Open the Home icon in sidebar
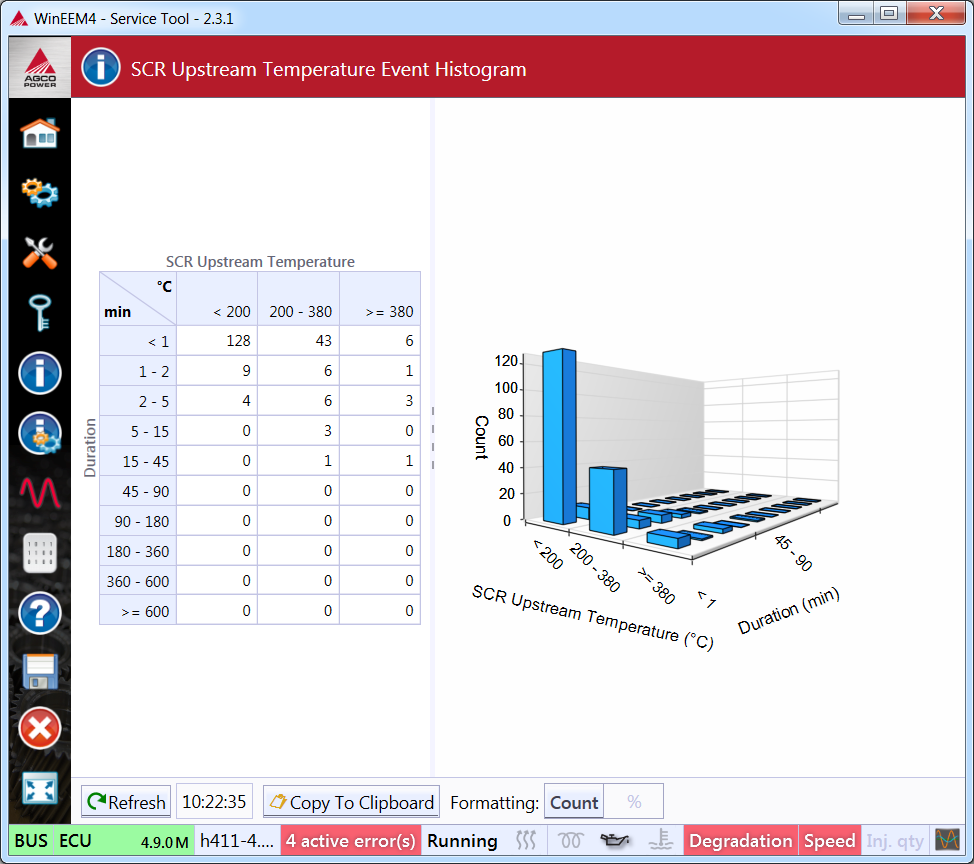This screenshot has height=864, width=974. point(40,132)
